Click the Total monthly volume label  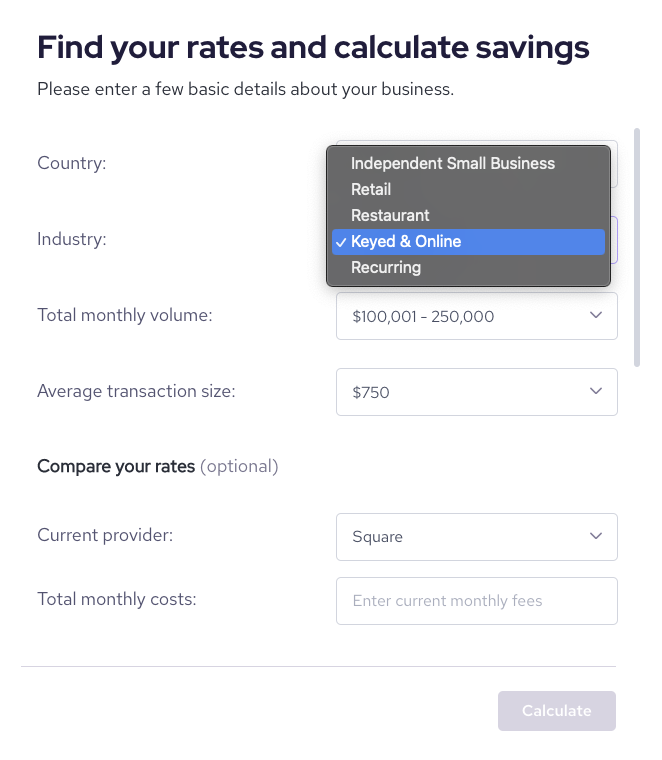pyautogui.click(x=125, y=315)
